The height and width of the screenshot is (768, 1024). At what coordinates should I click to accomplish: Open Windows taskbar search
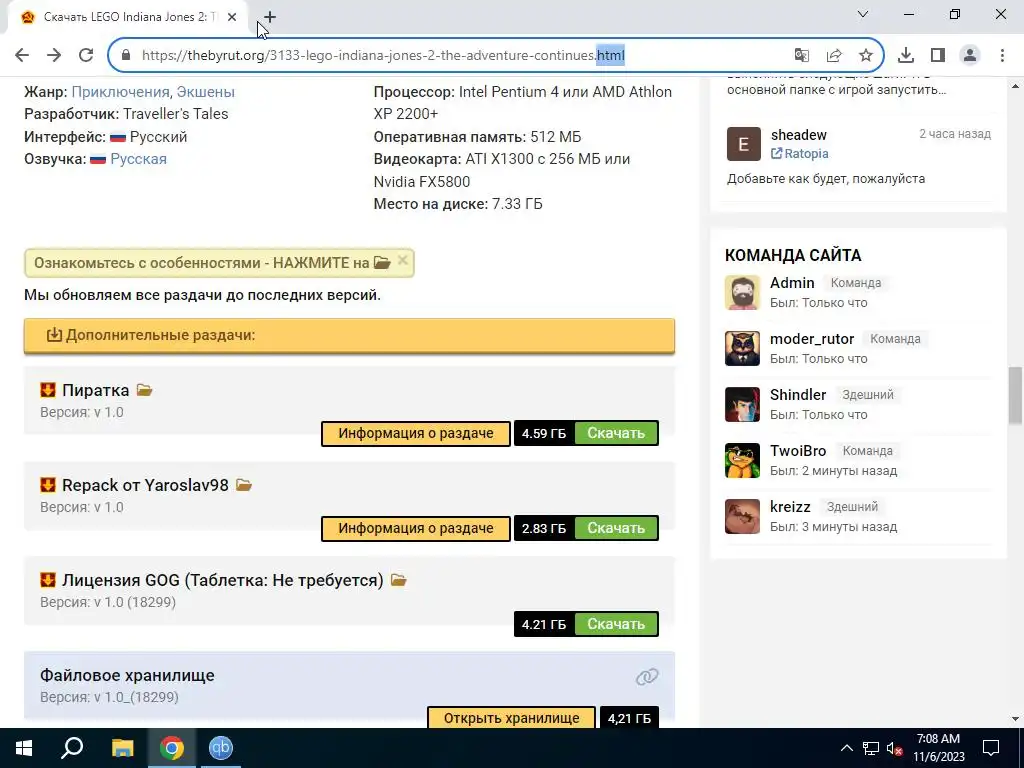[x=72, y=748]
